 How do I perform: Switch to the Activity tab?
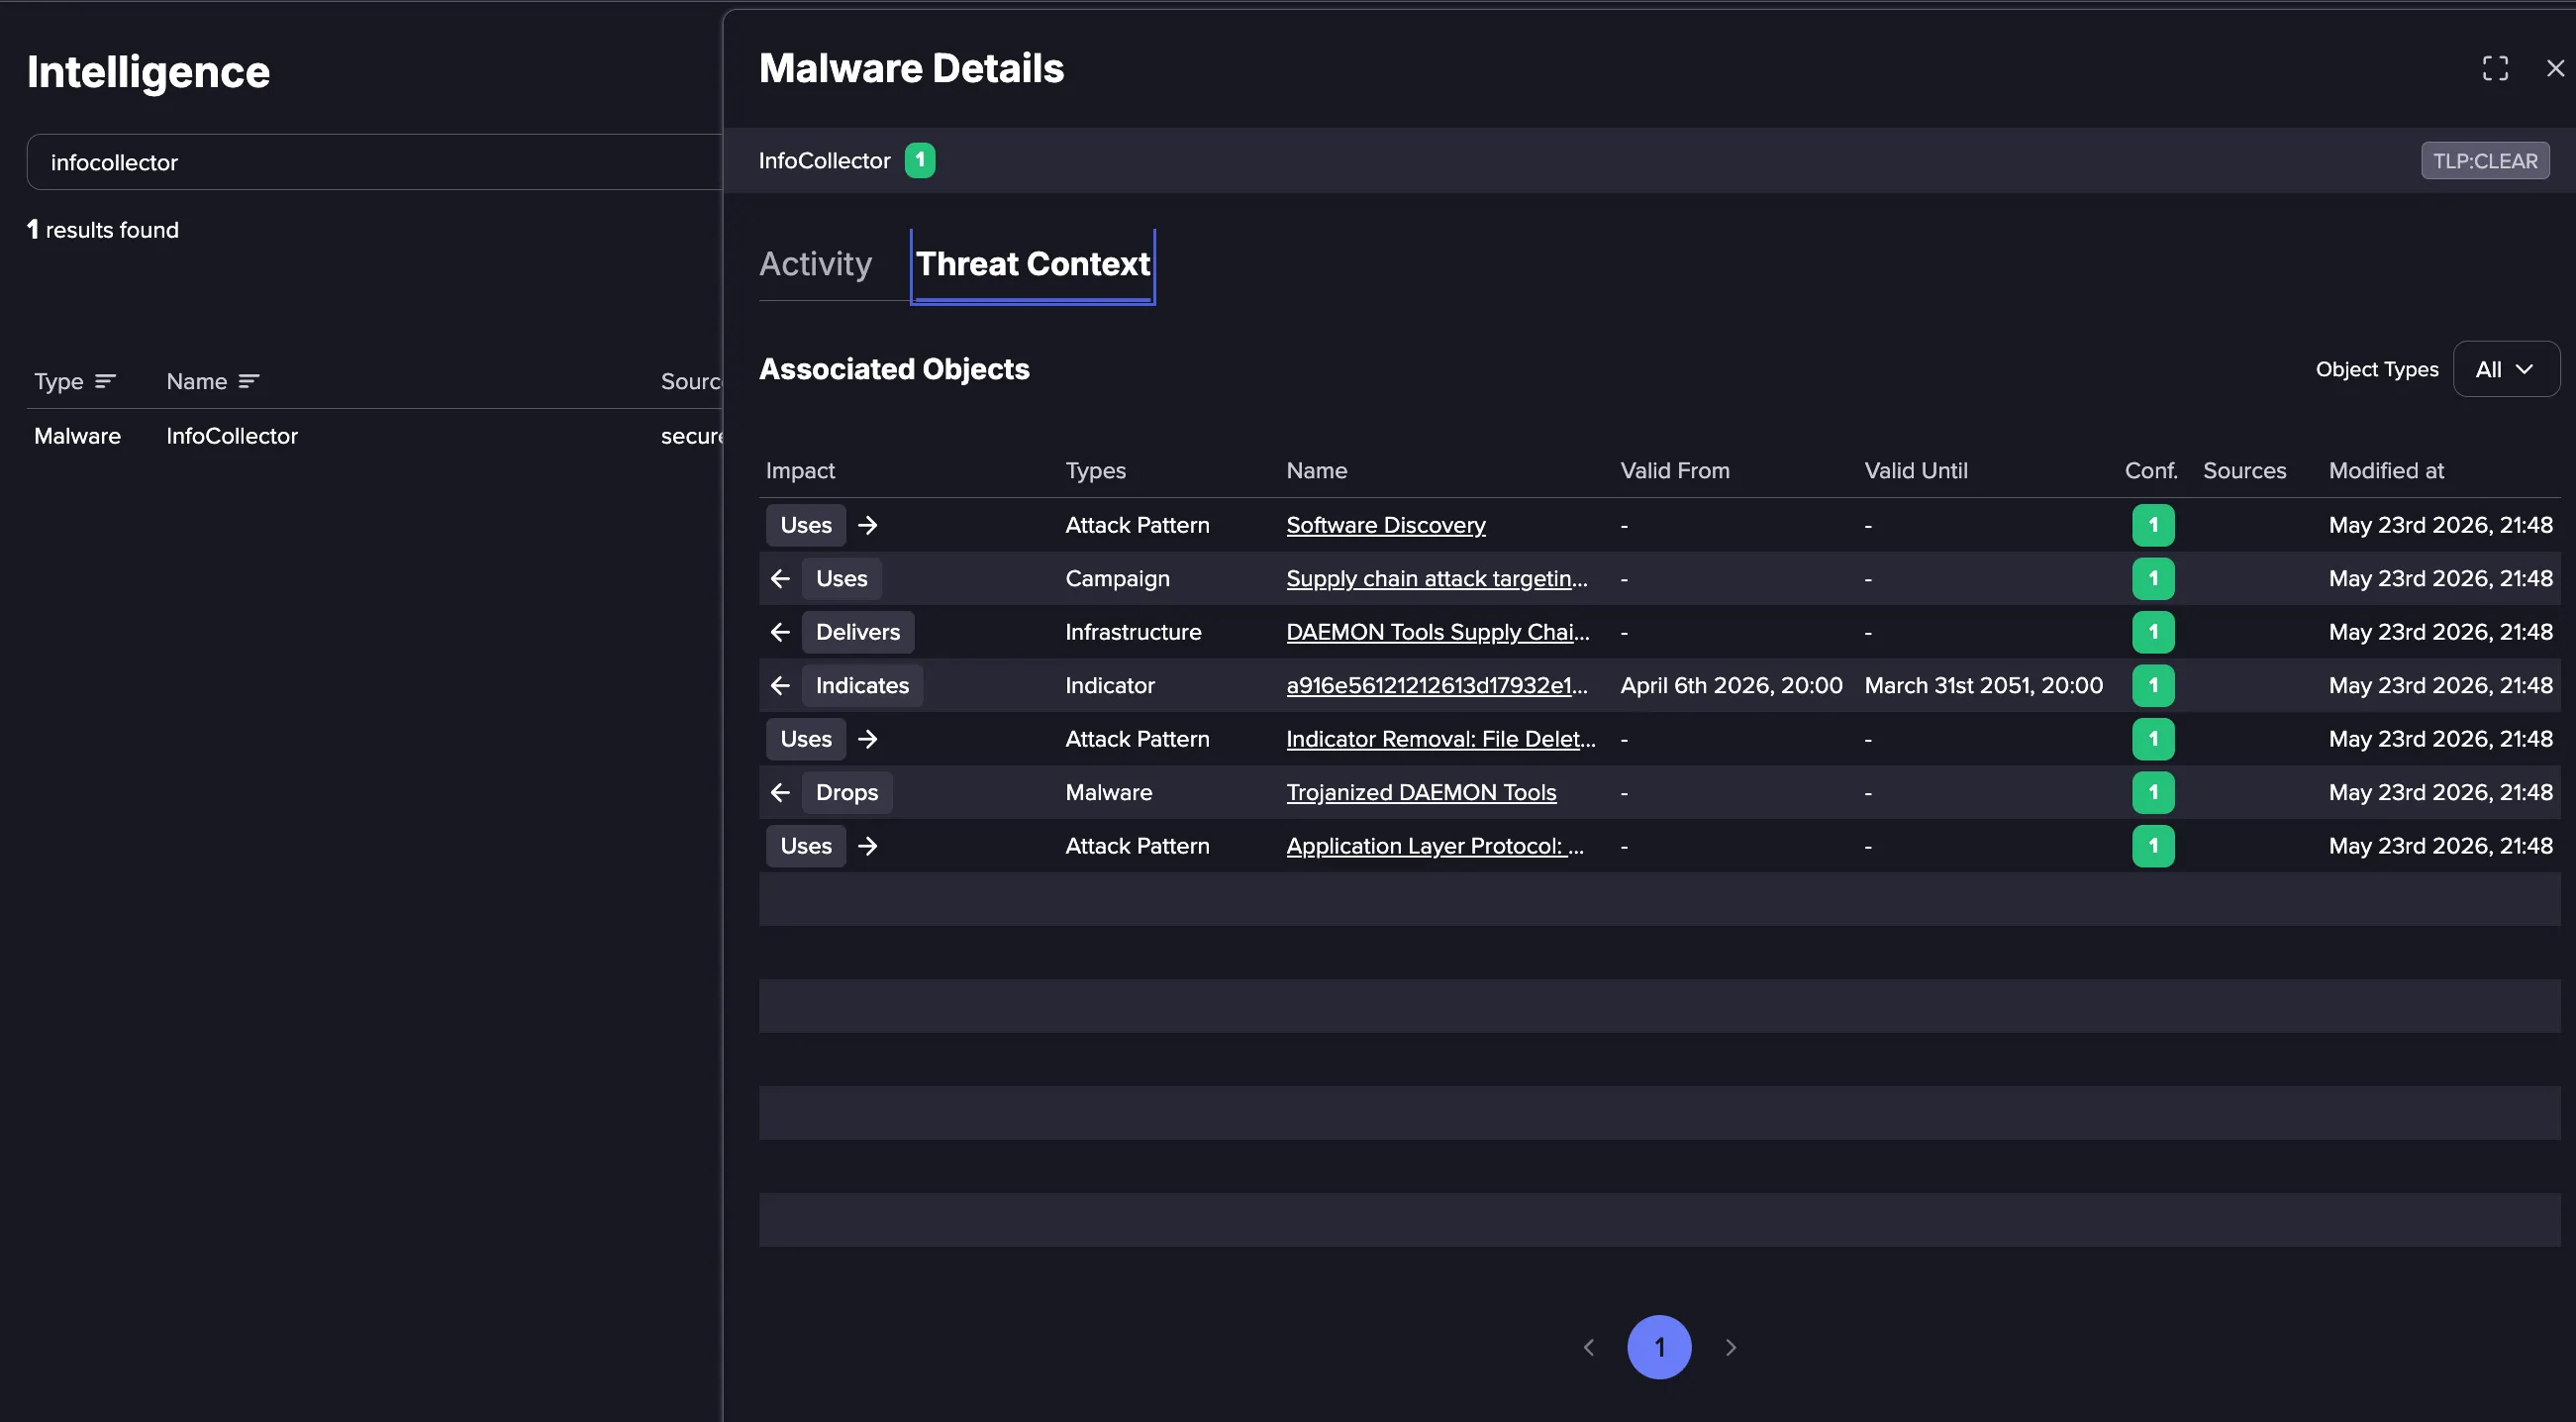pos(815,264)
